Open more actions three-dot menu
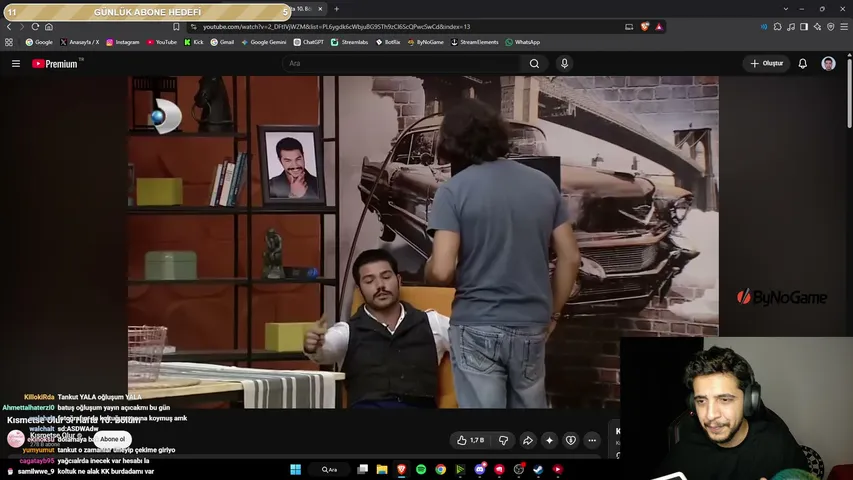 [592, 440]
